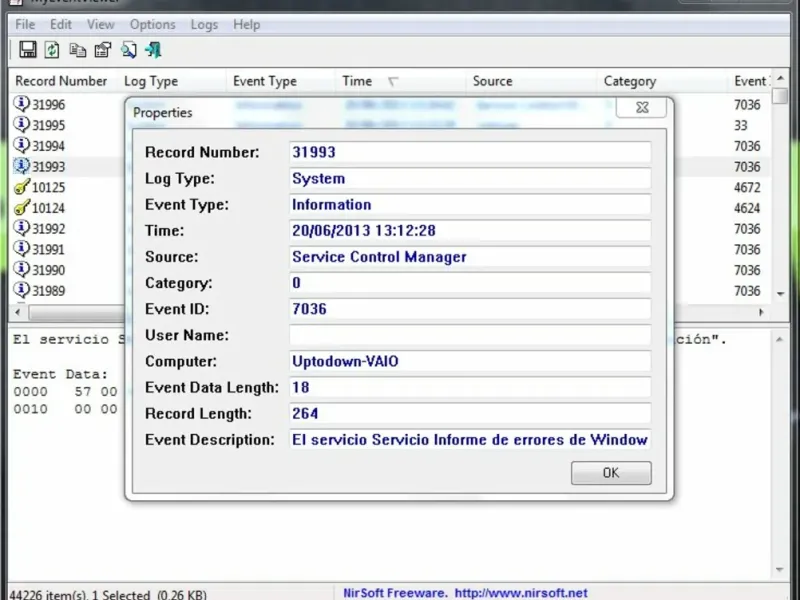Open the Edit menu
800x600 pixels.
click(x=61, y=24)
